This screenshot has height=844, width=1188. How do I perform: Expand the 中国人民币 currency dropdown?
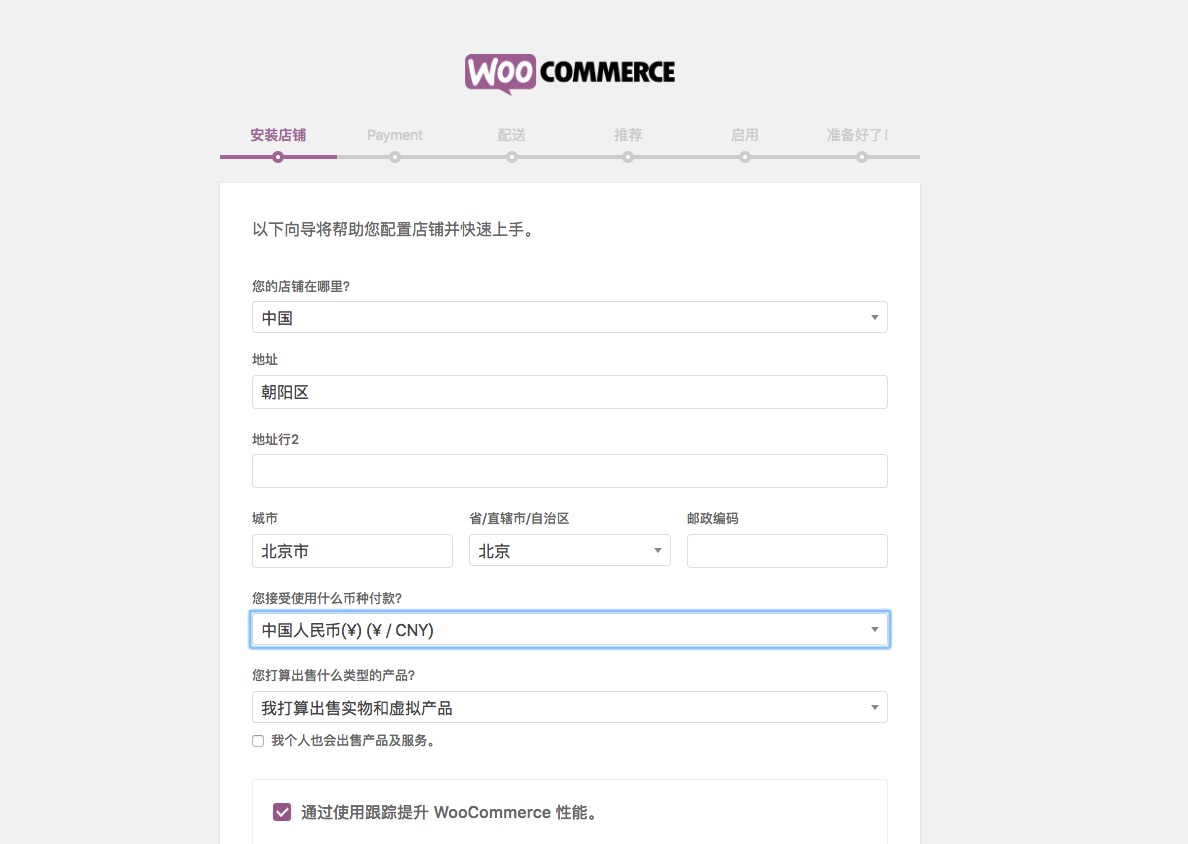point(570,630)
